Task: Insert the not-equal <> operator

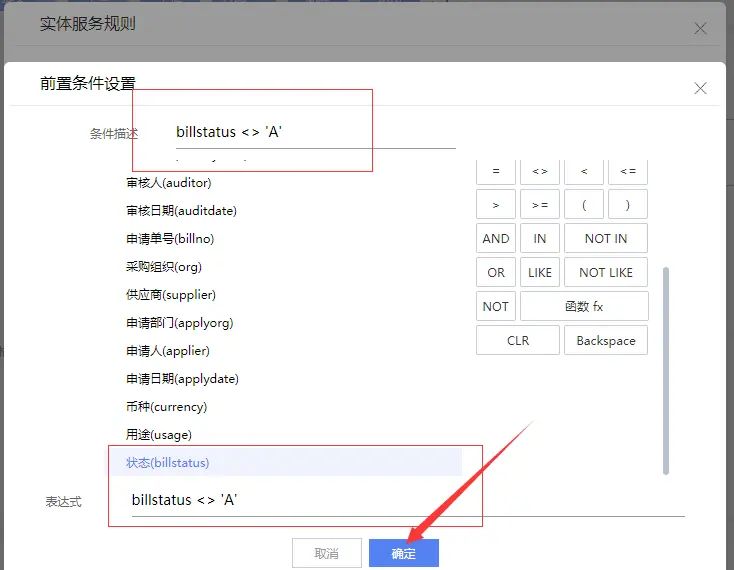Action: [x=540, y=171]
